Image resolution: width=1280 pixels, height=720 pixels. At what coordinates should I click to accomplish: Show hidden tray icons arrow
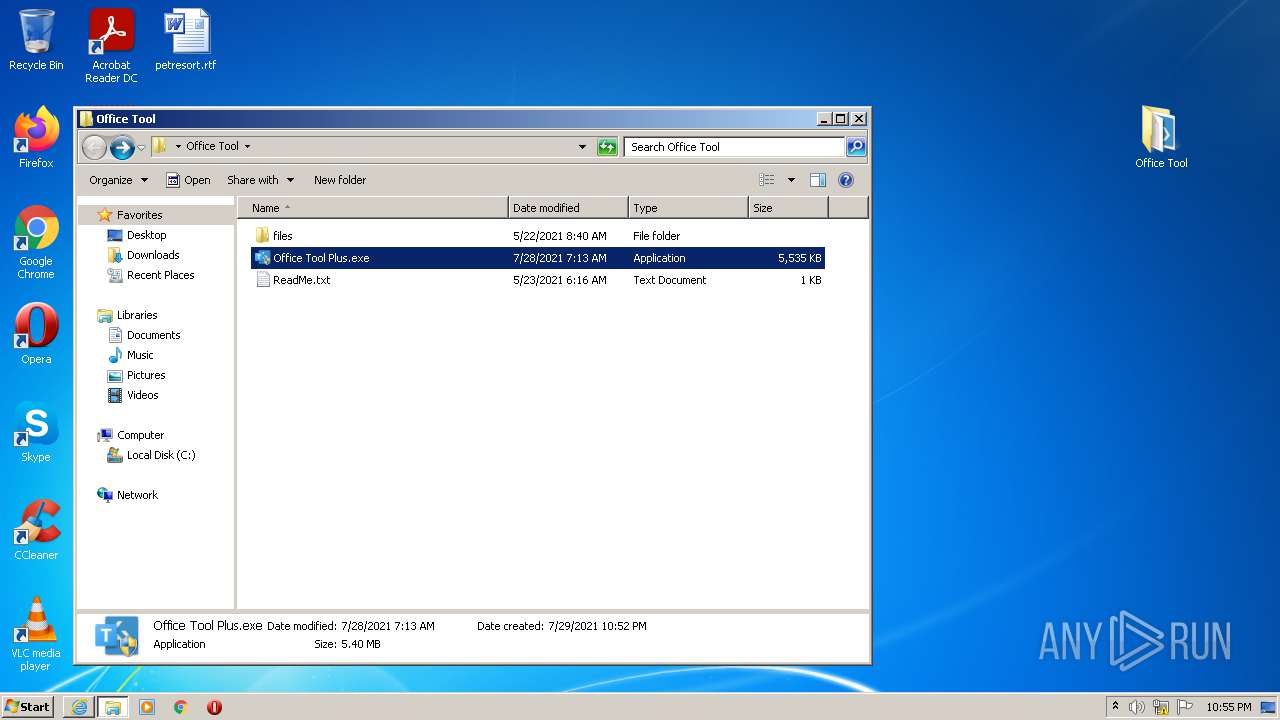[1115, 706]
